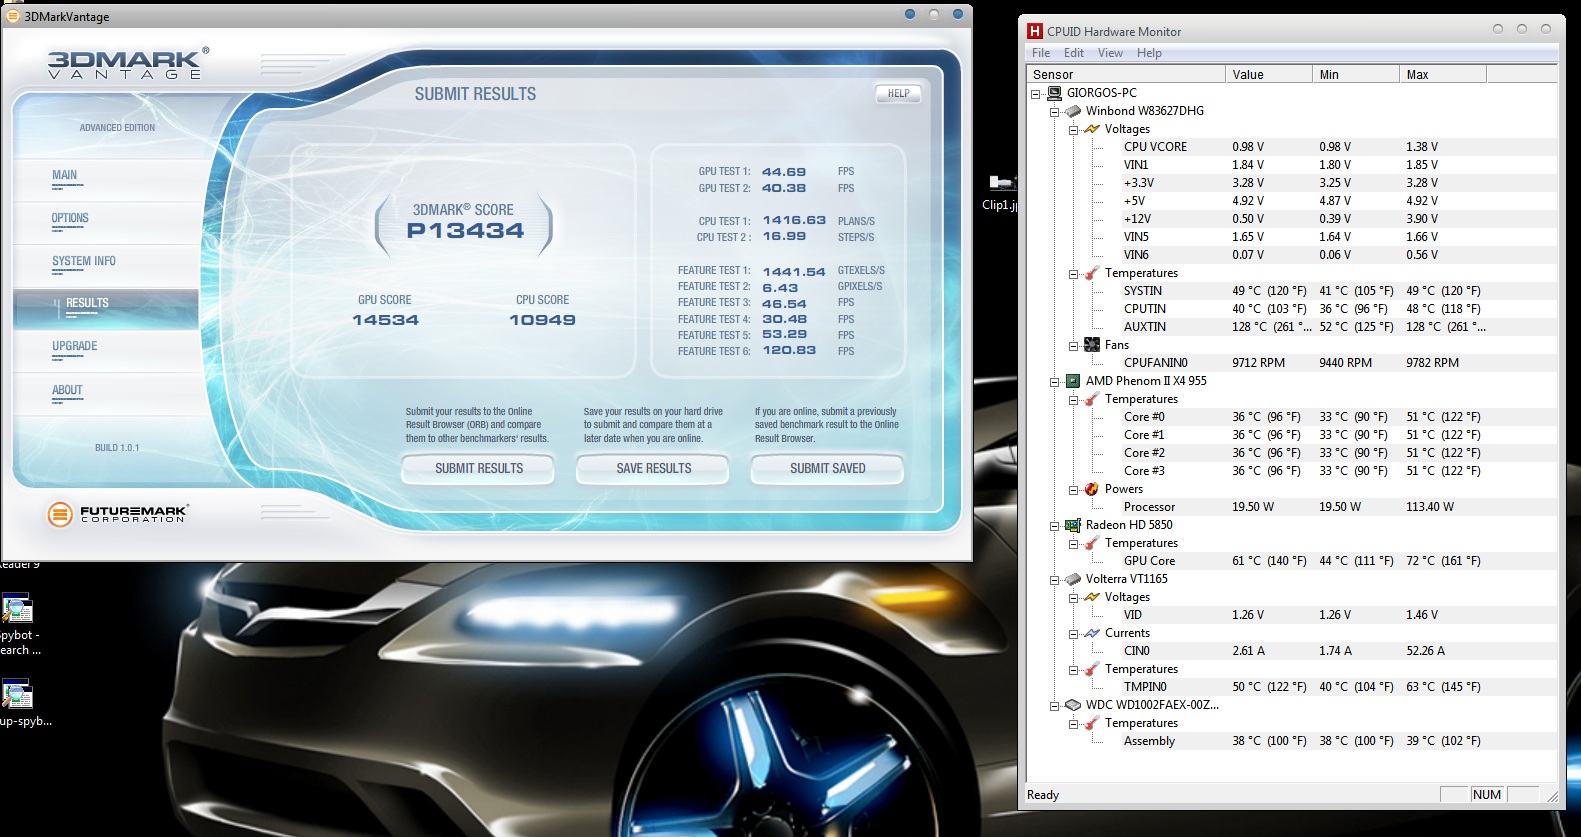
Task: Click the P13434 3DMark score value
Action: click(465, 231)
